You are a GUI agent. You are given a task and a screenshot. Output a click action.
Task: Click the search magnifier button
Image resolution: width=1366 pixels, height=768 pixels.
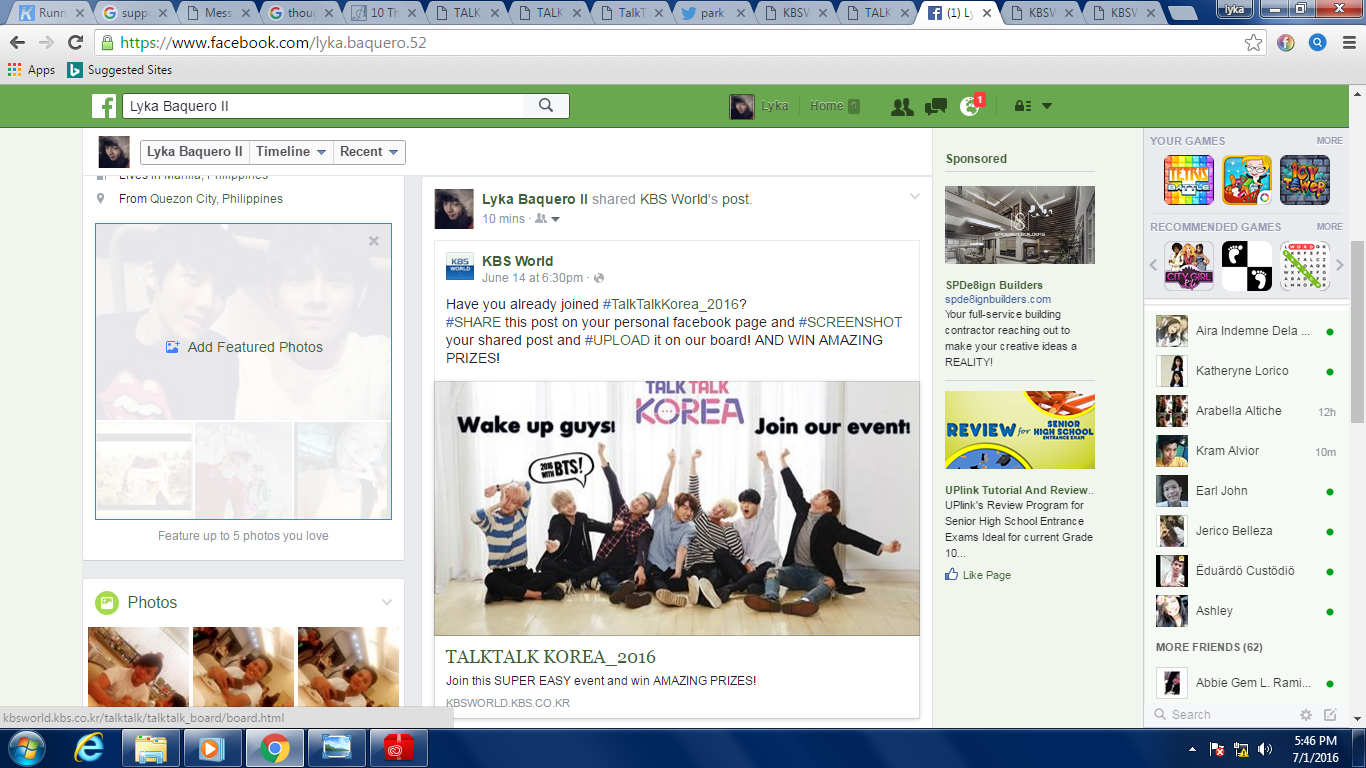546,106
